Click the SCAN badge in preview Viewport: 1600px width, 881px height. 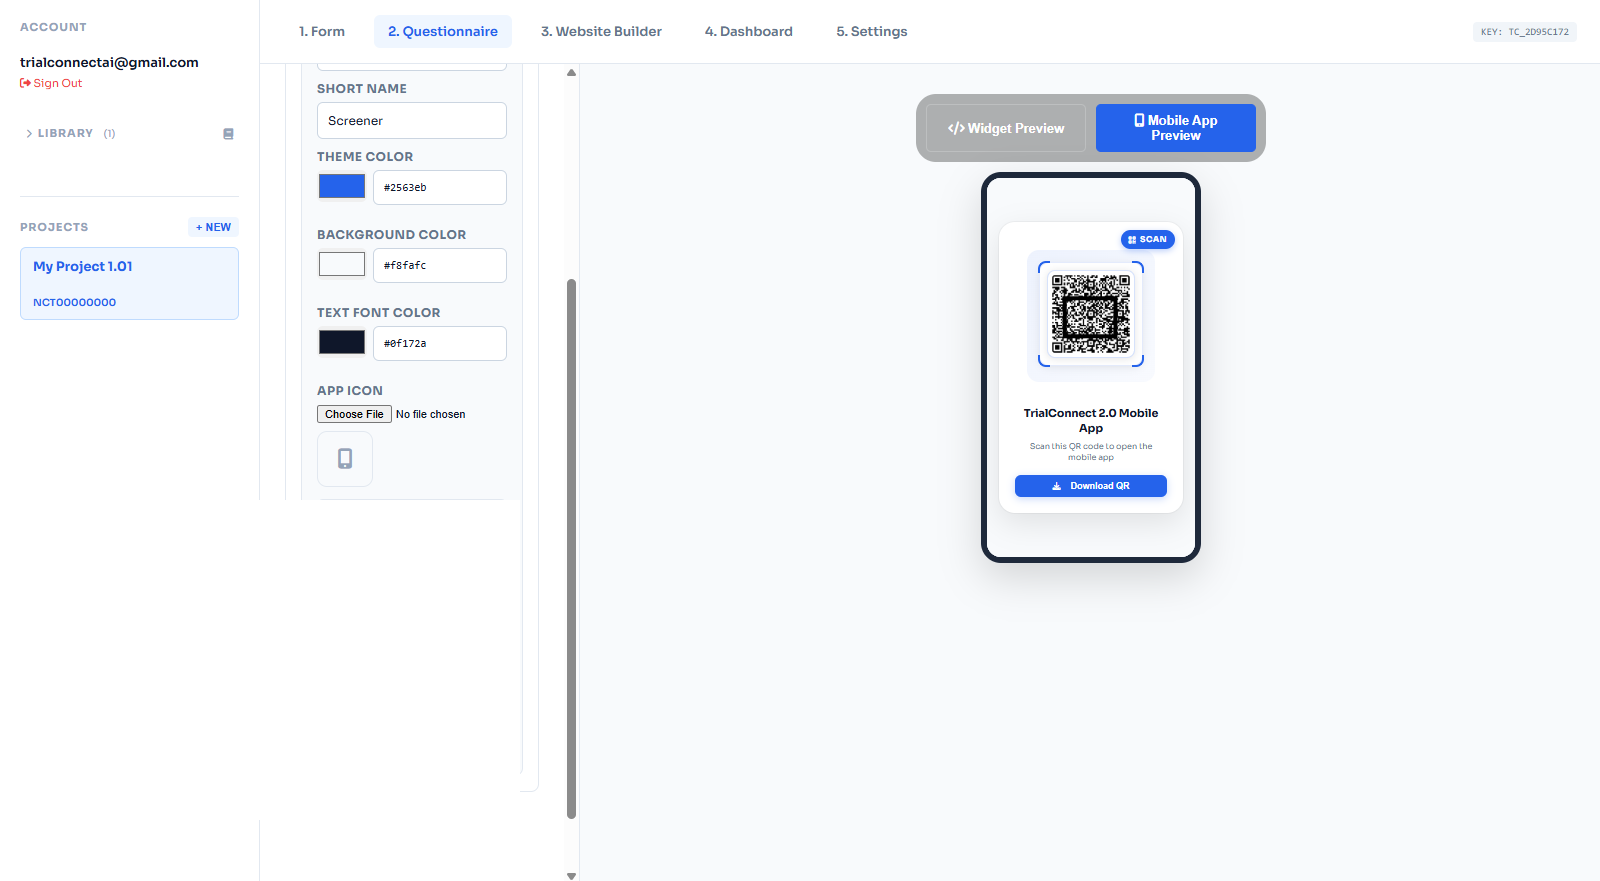(x=1147, y=240)
